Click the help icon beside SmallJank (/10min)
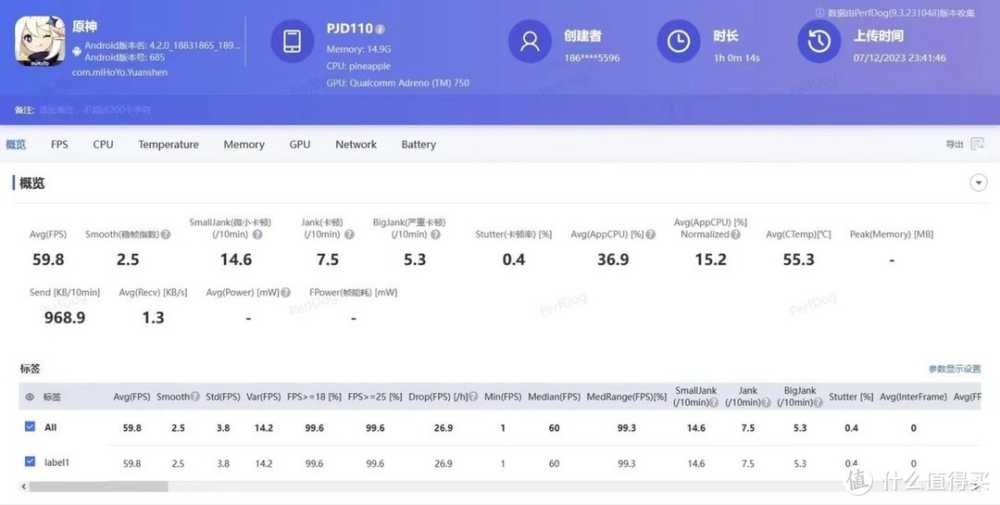The width and height of the screenshot is (1000, 505). pos(257,235)
